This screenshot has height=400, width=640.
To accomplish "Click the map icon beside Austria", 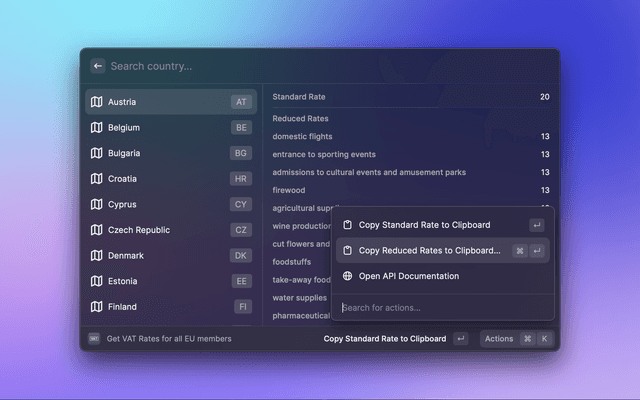I will point(96,102).
